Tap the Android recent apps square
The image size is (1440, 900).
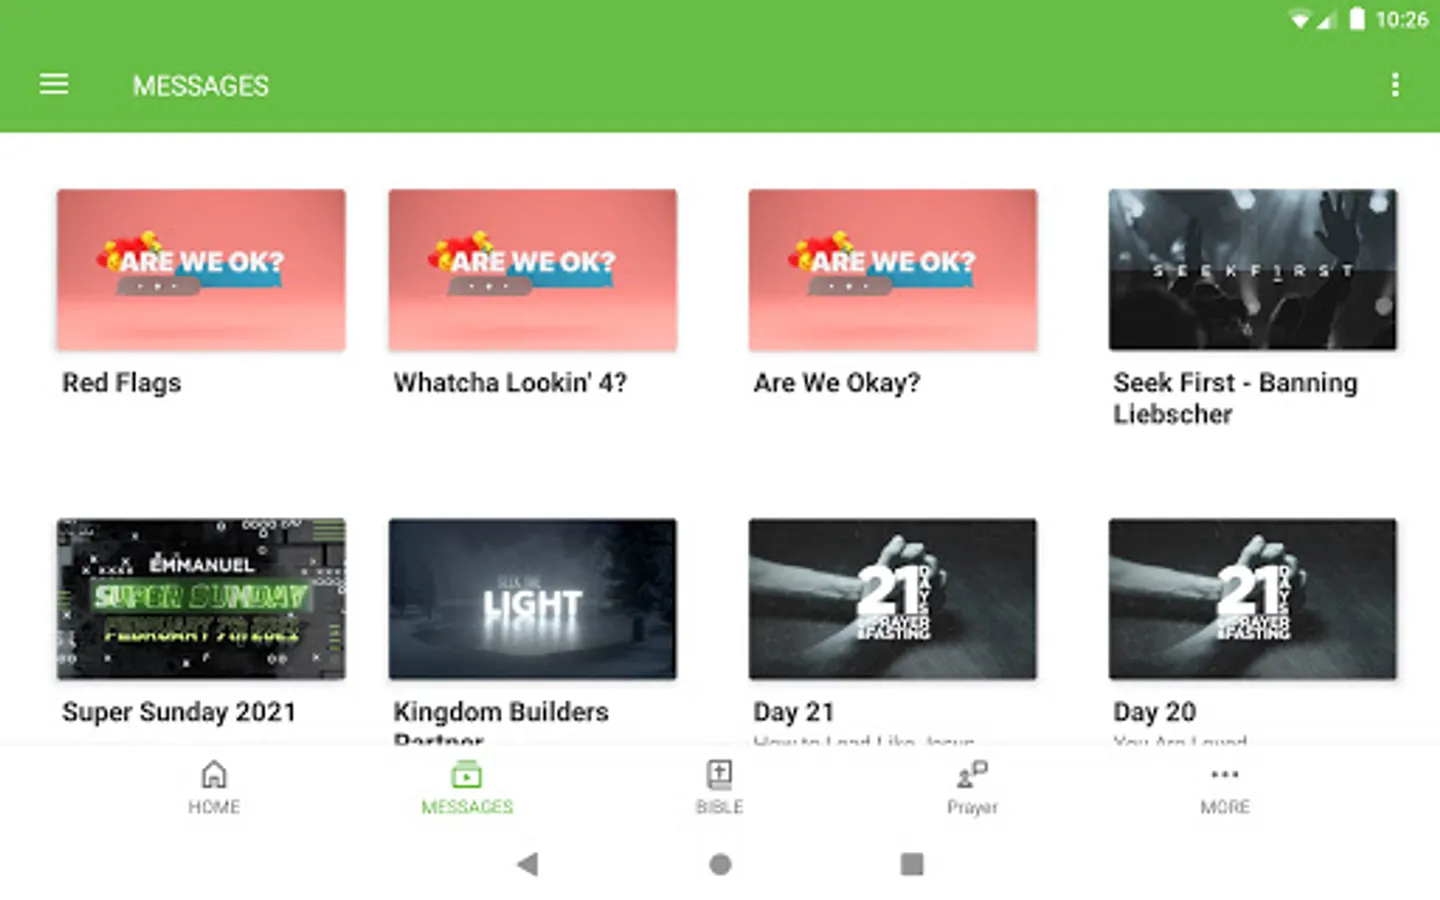click(x=912, y=864)
